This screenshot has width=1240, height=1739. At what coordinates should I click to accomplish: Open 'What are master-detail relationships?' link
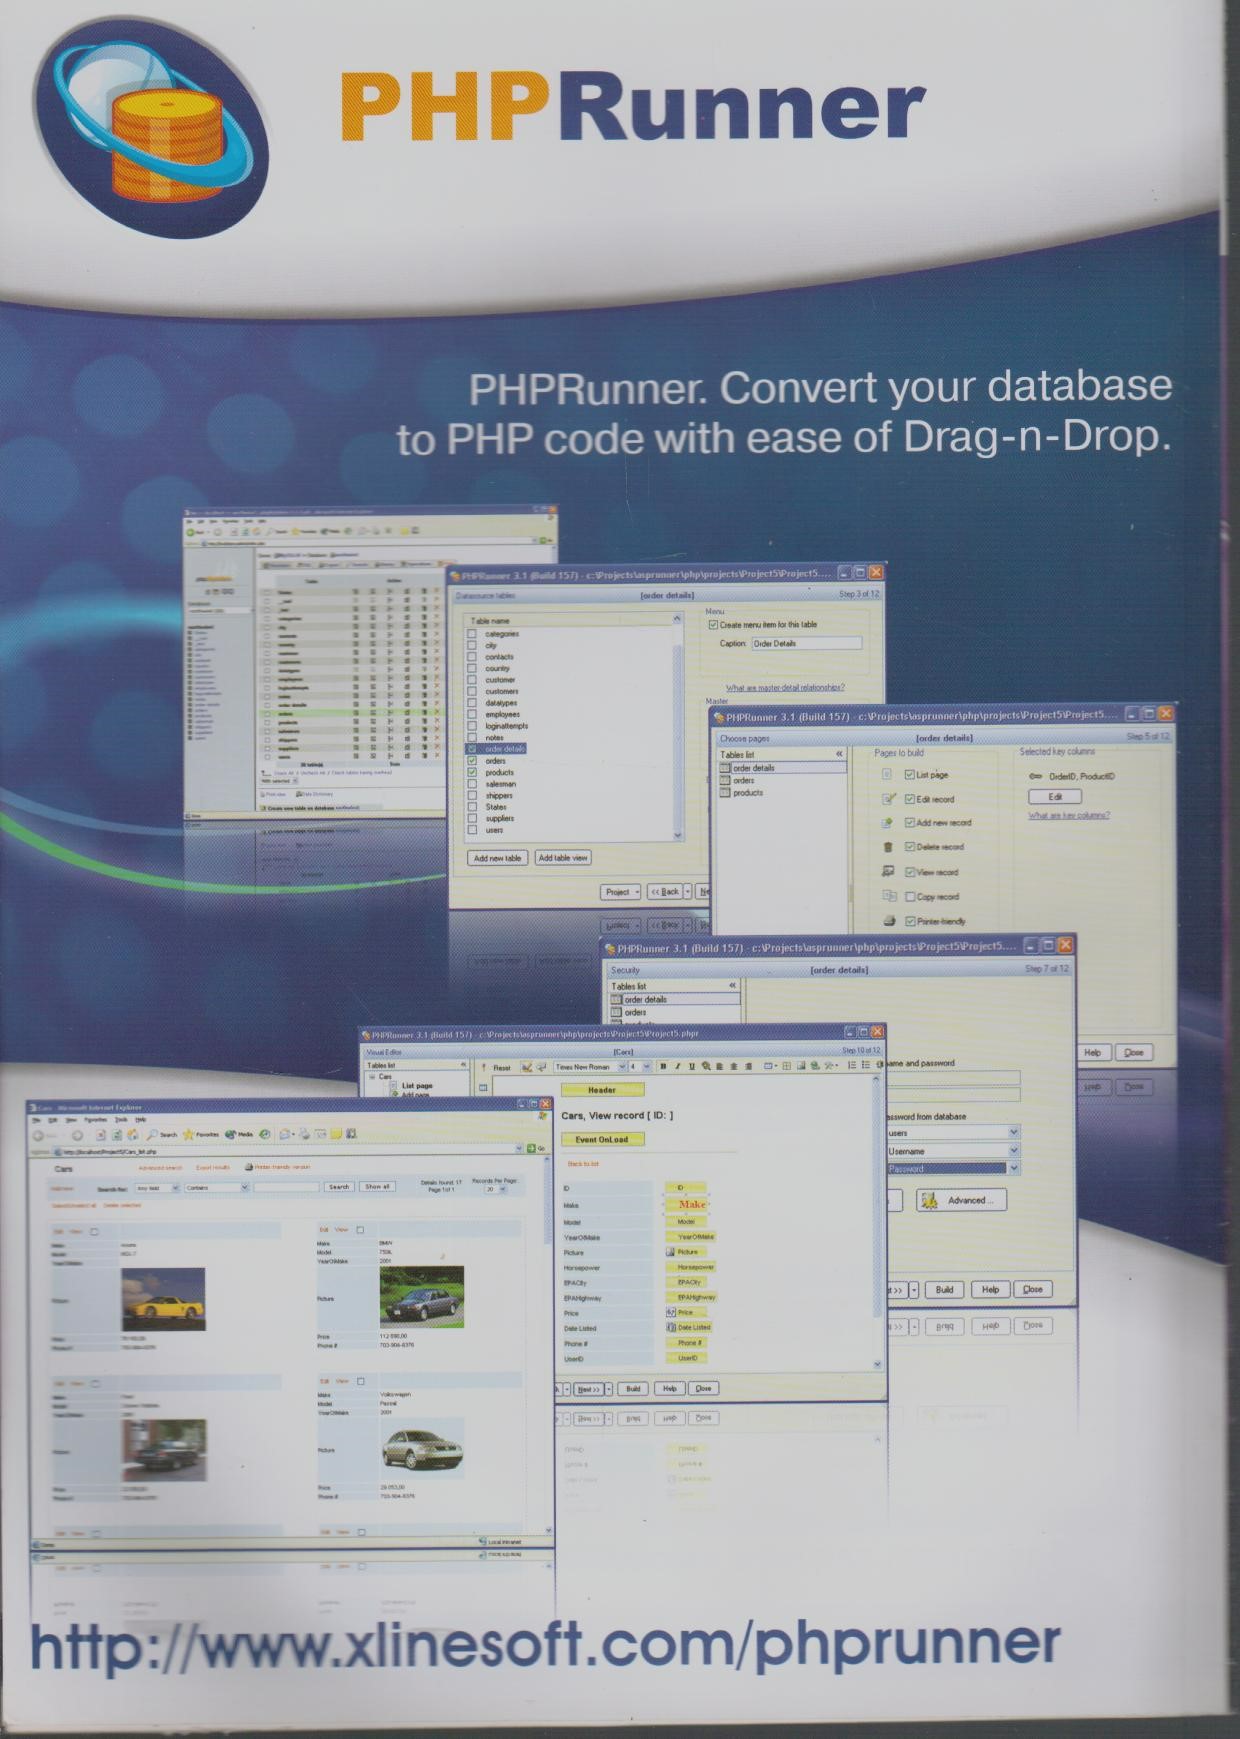coord(785,687)
